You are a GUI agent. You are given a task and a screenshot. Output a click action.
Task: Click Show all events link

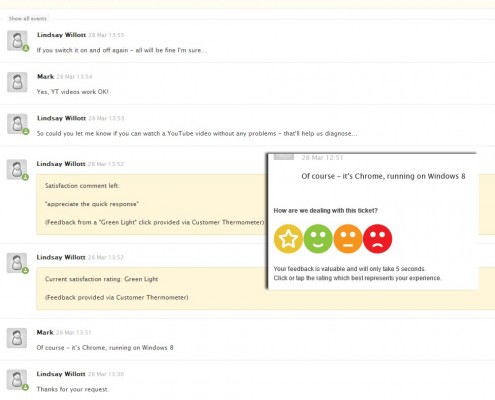click(x=28, y=19)
